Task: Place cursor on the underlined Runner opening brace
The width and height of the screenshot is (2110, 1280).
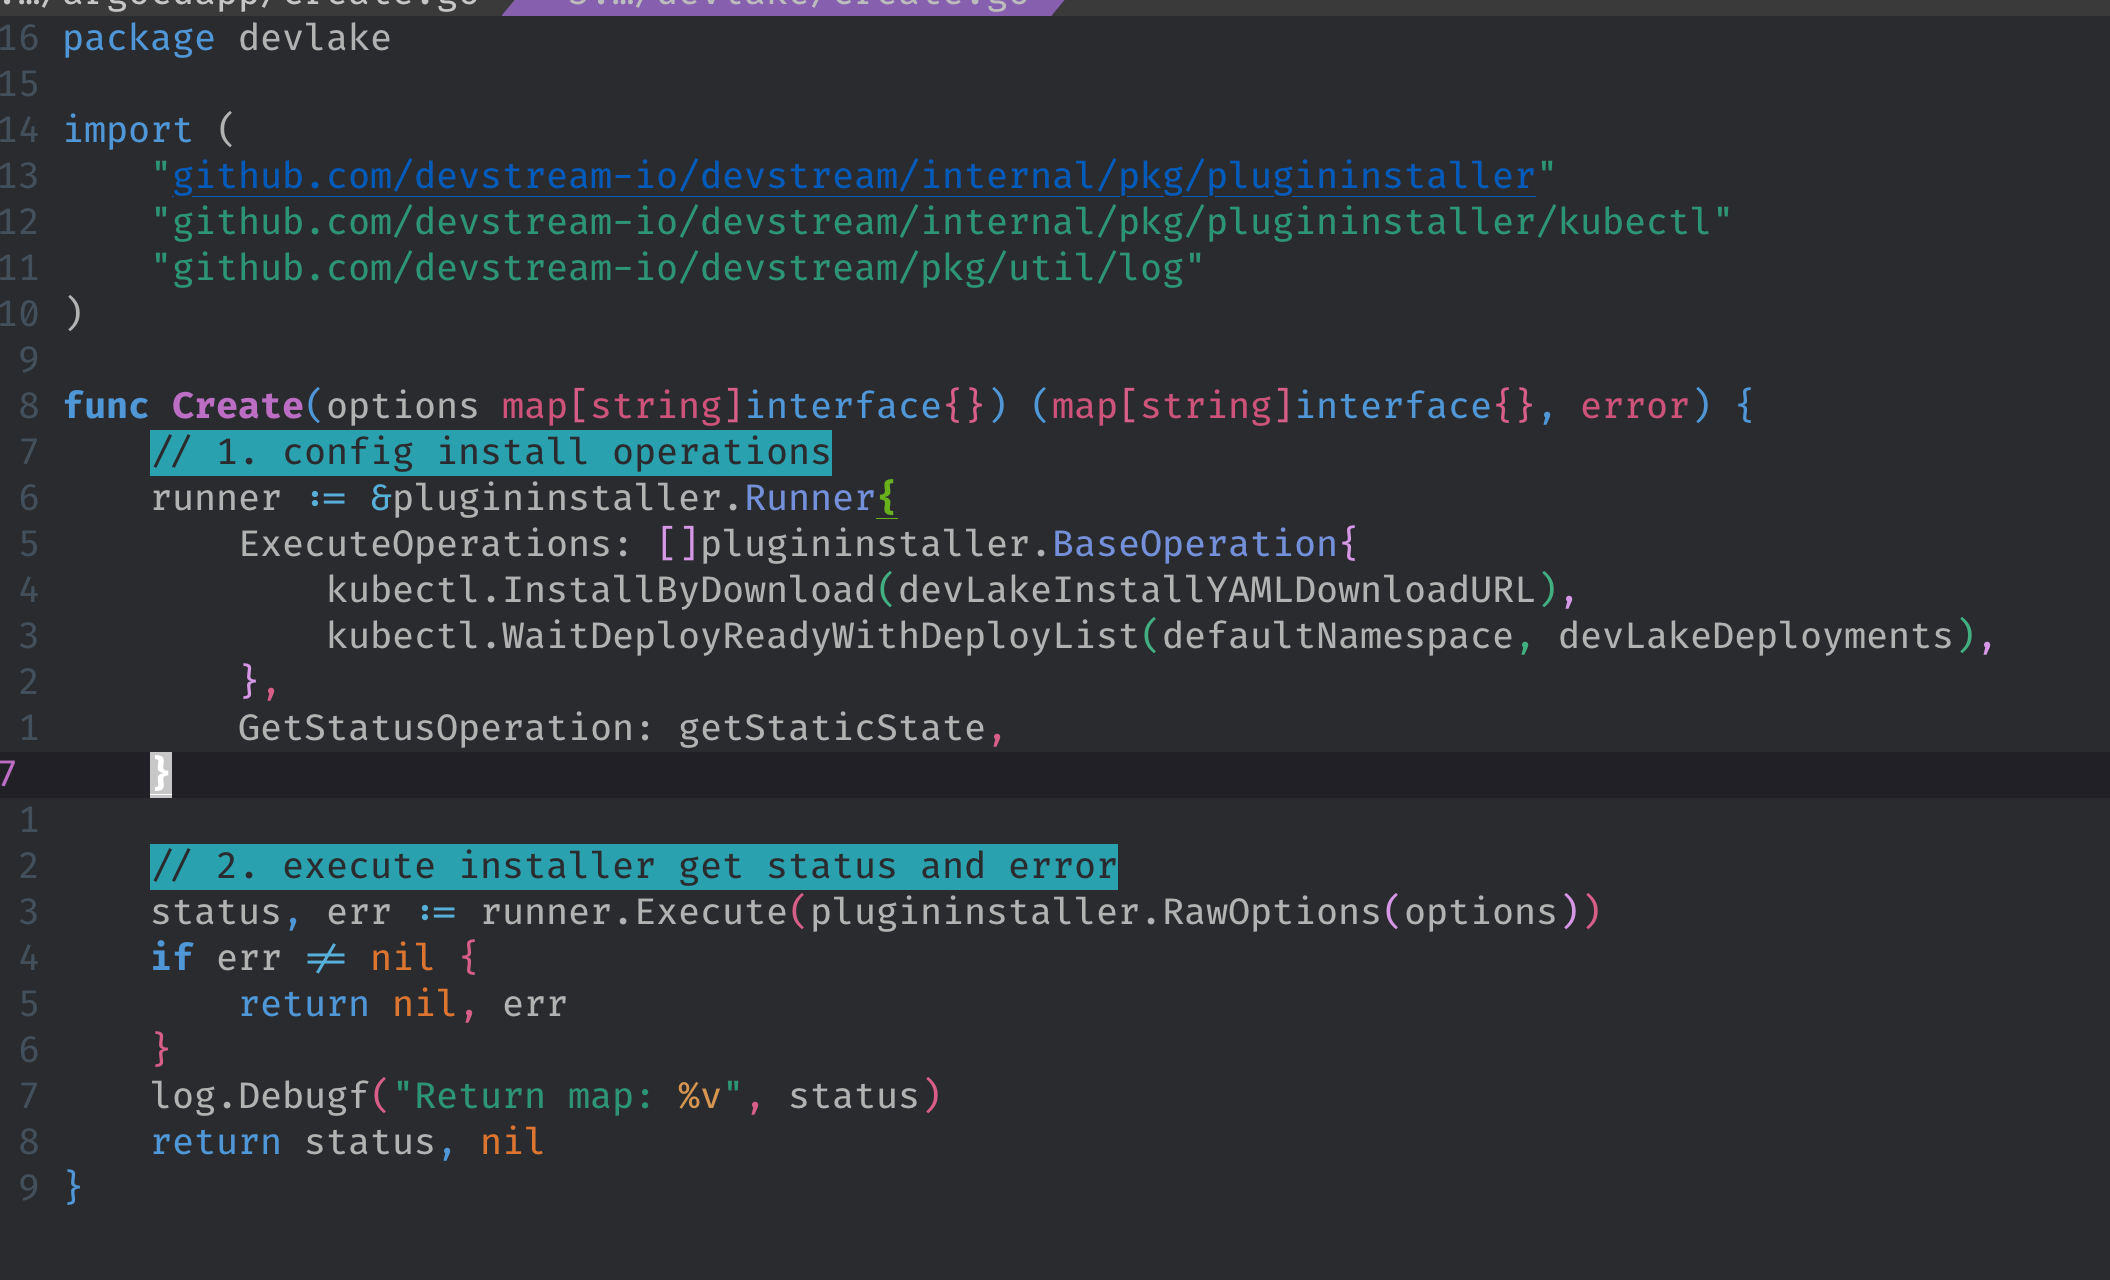Action: [x=887, y=498]
